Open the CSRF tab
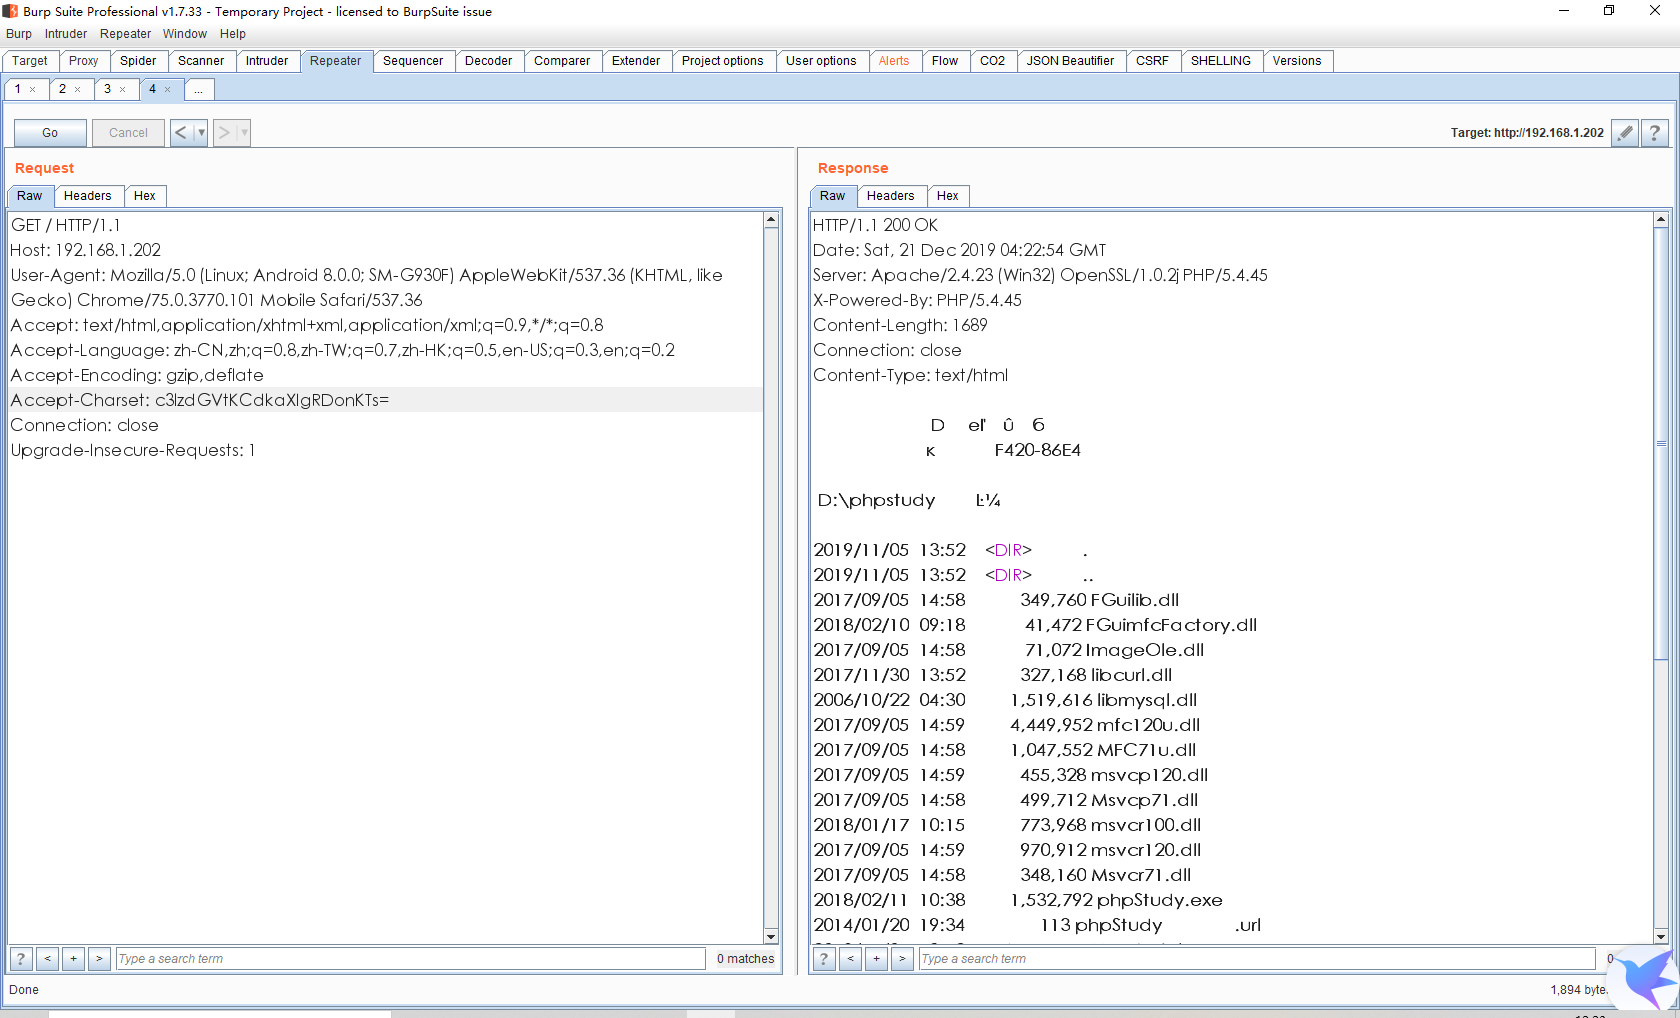Viewport: 1680px width, 1018px height. coord(1152,61)
